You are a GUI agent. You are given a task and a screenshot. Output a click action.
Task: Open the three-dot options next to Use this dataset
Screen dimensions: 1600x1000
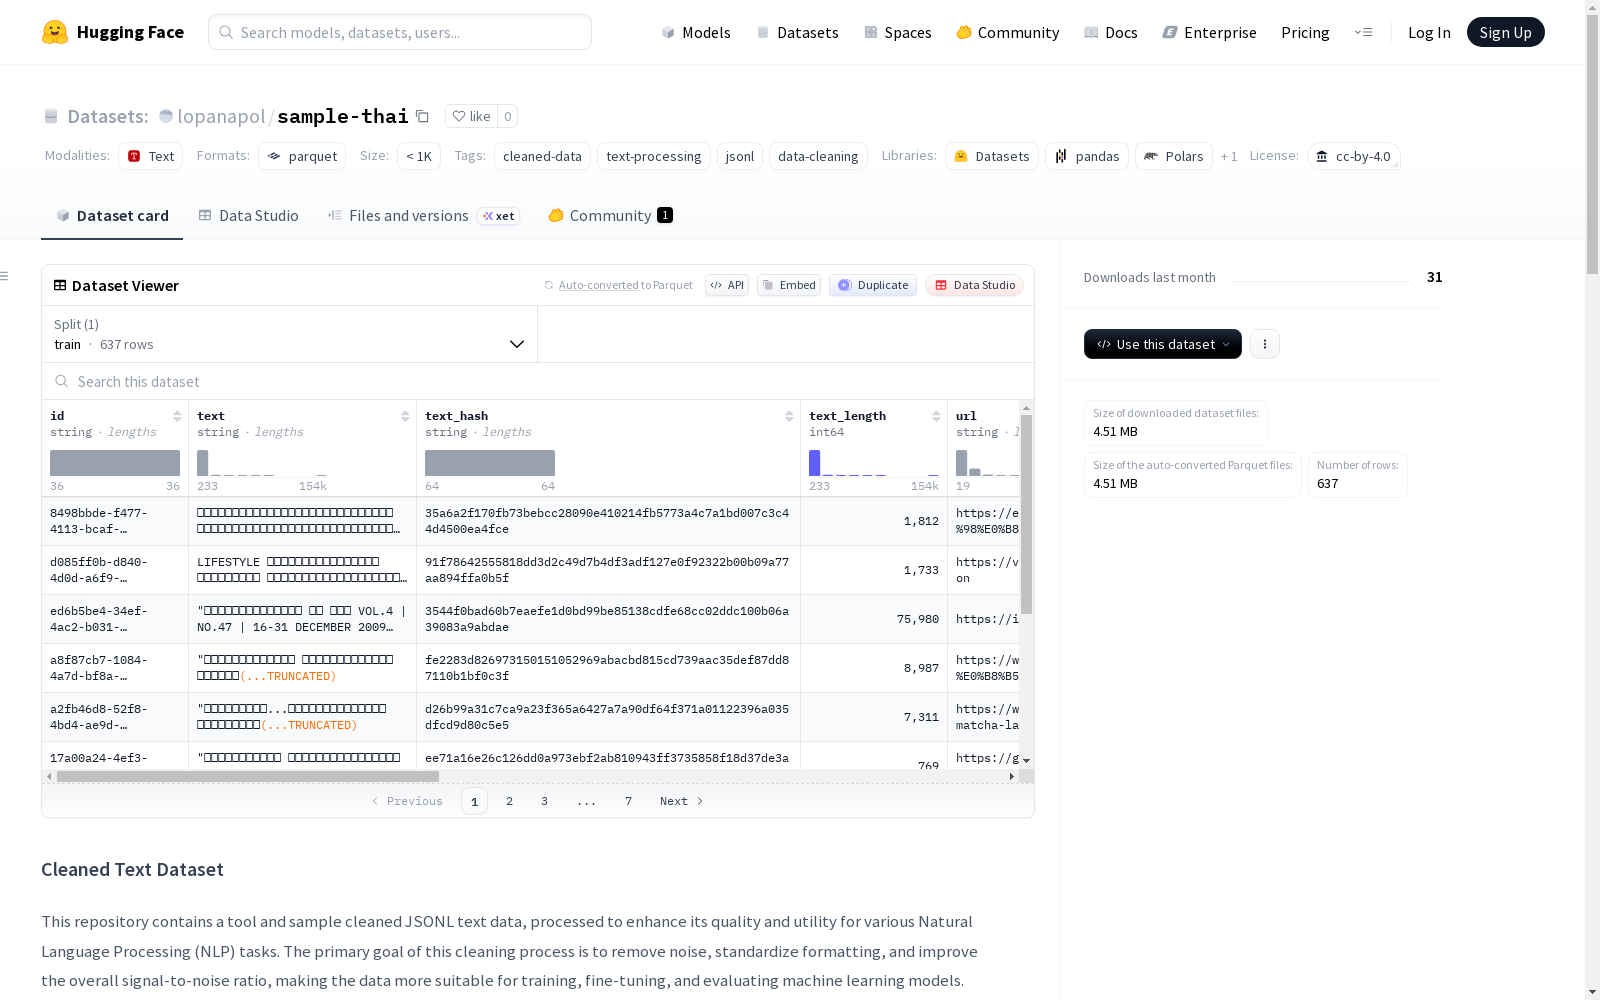(1265, 344)
